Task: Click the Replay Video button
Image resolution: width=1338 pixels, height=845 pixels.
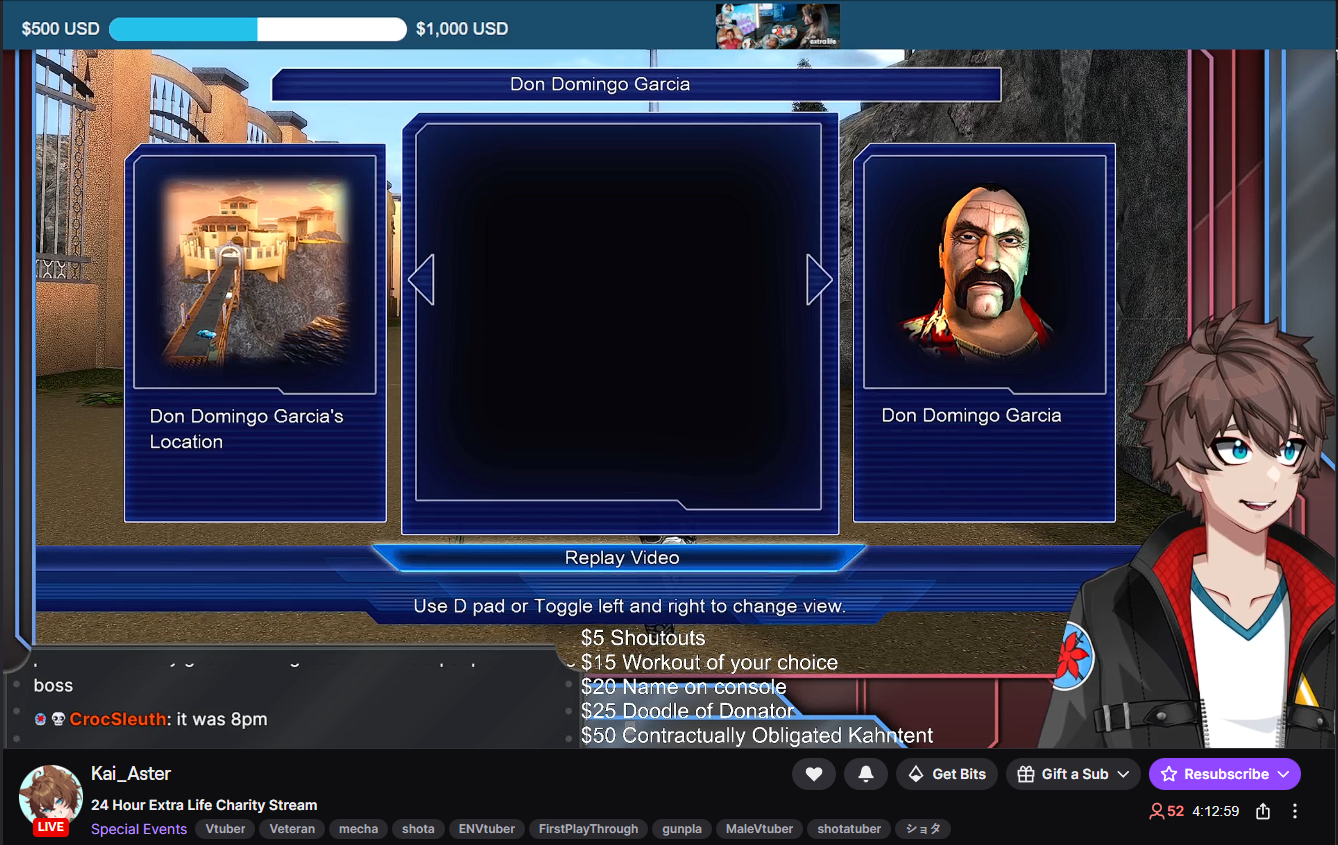Action: click(621, 558)
